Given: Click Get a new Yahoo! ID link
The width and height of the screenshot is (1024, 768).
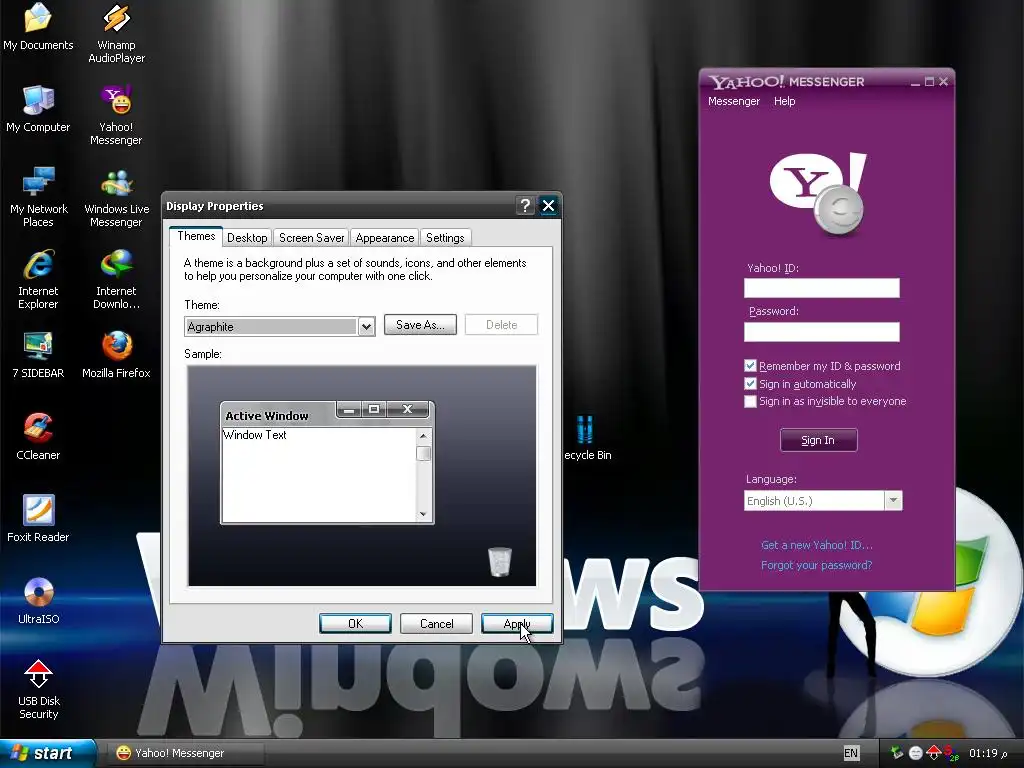Looking at the screenshot, I should click(816, 545).
